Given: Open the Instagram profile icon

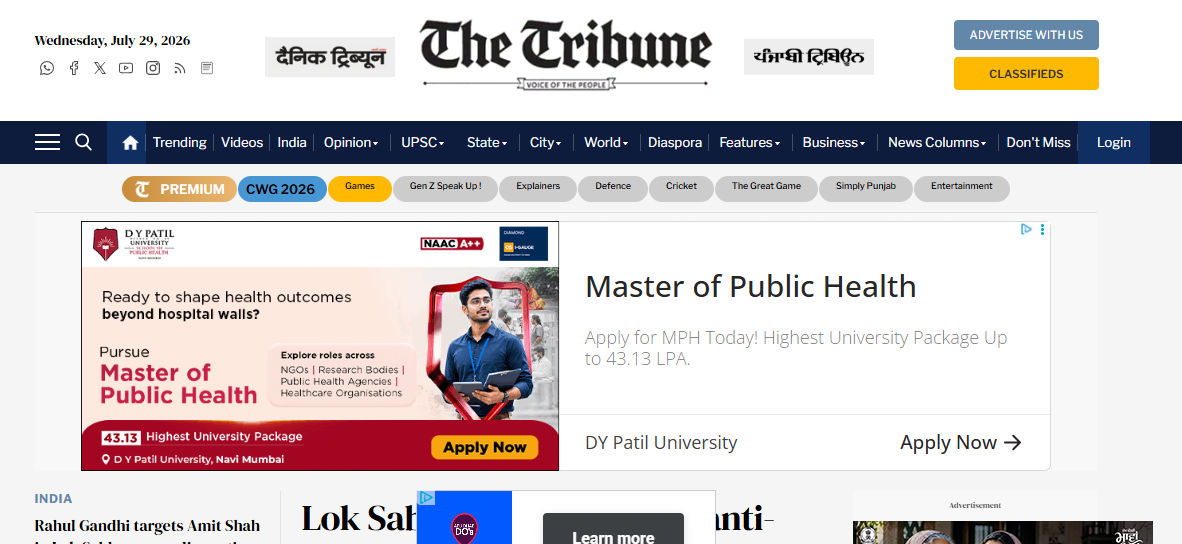Looking at the screenshot, I should pos(153,68).
